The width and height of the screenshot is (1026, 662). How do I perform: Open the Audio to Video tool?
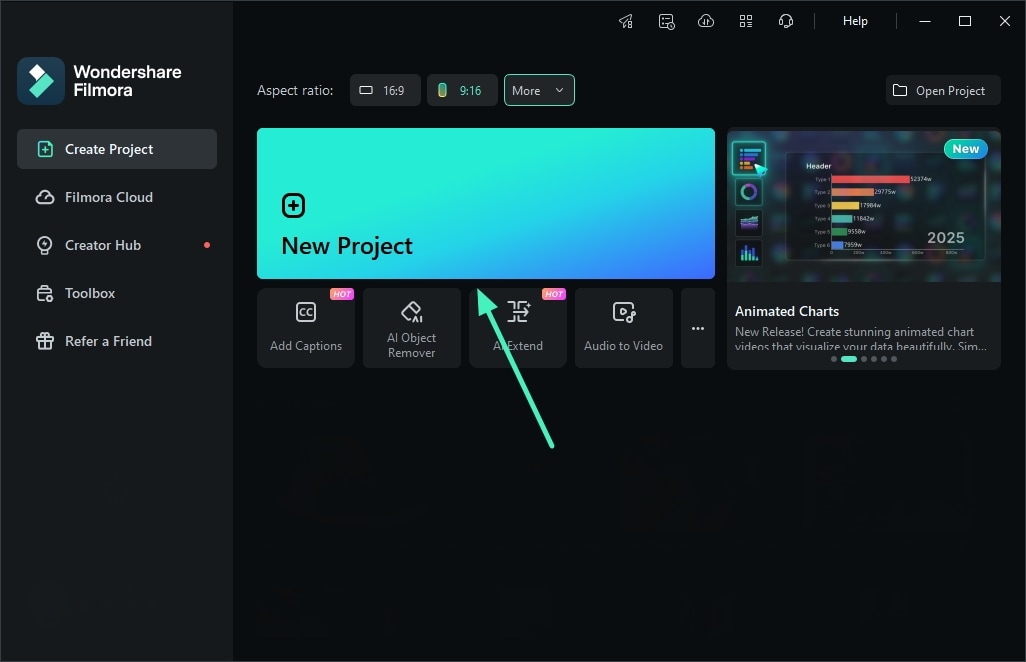(623, 327)
